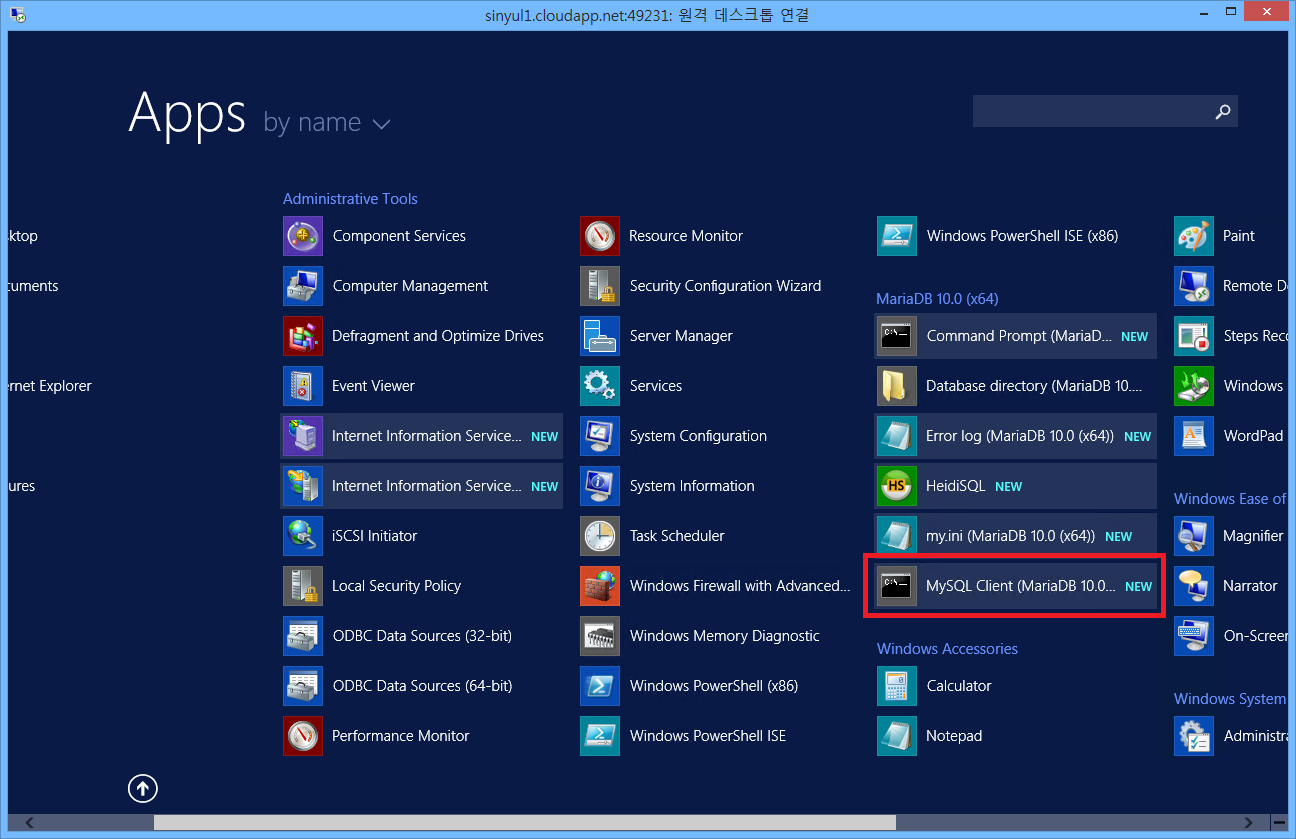The height and width of the screenshot is (839, 1296).
Task: Select the Windows Accessories group header
Action: pyautogui.click(x=947, y=649)
